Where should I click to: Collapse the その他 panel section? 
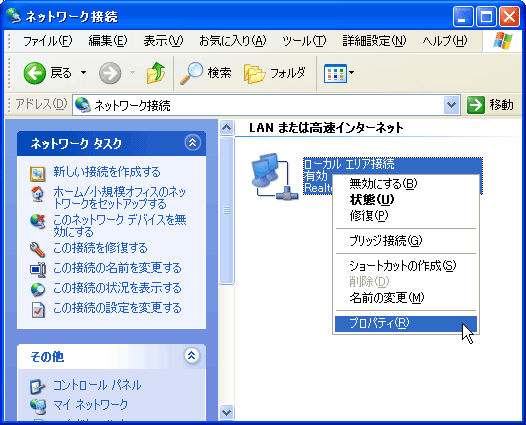pyautogui.click(x=192, y=356)
